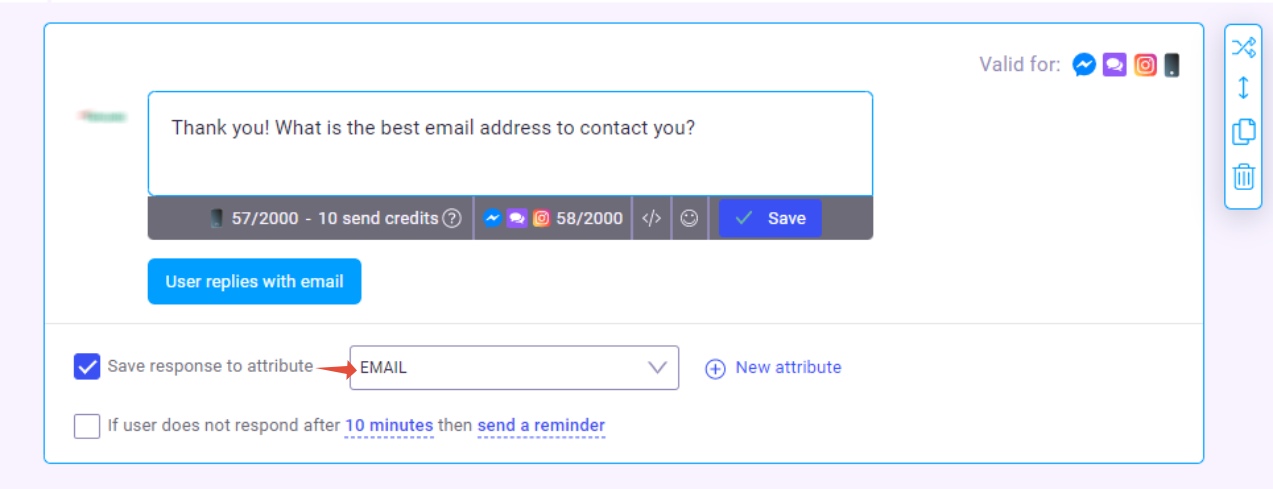Click the Messenger icon beside Valid for
Screen dimensions: 1273x489
point(1084,65)
